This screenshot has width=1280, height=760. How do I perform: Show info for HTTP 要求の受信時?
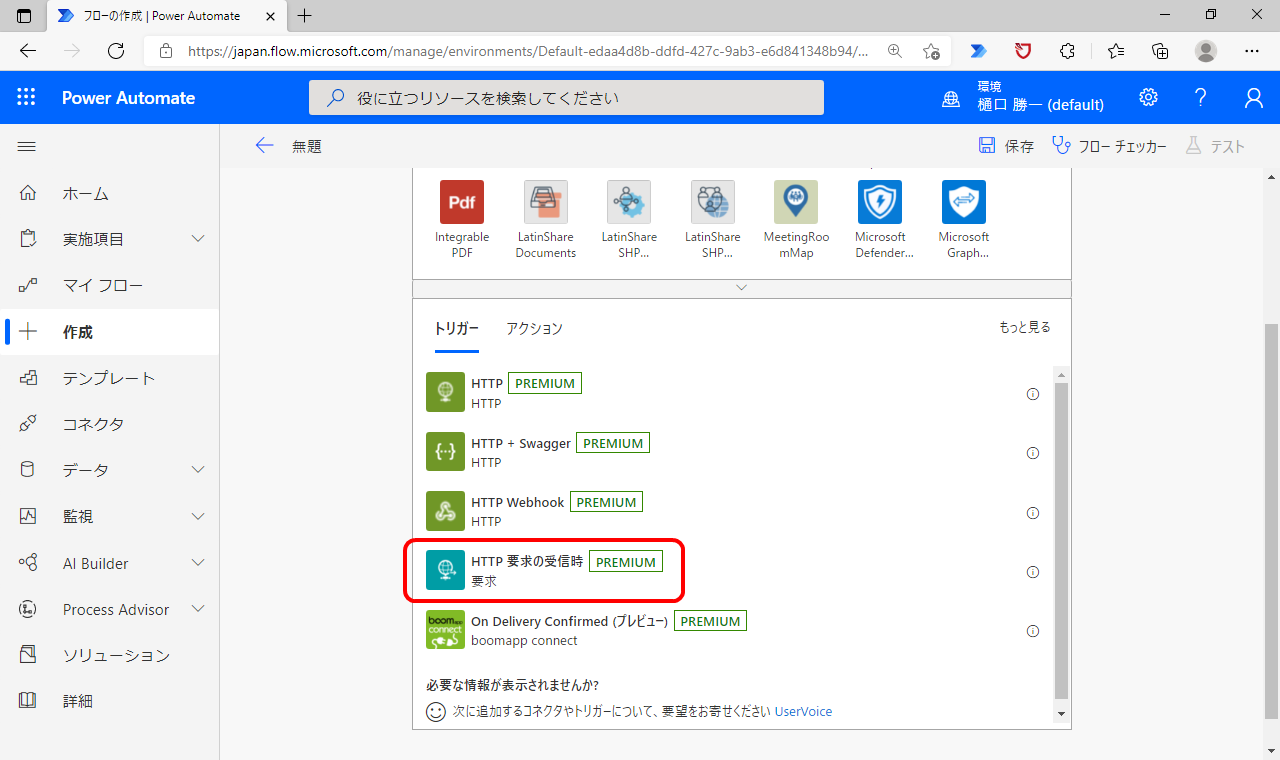pos(1033,572)
